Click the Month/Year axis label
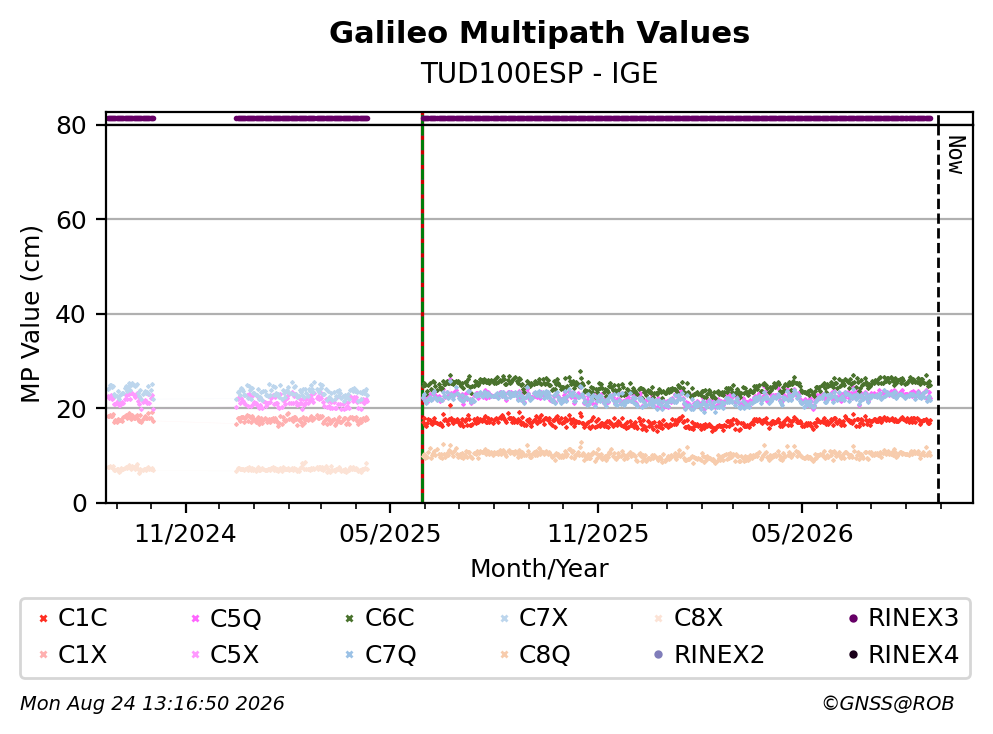The image size is (993, 734). tap(539, 568)
